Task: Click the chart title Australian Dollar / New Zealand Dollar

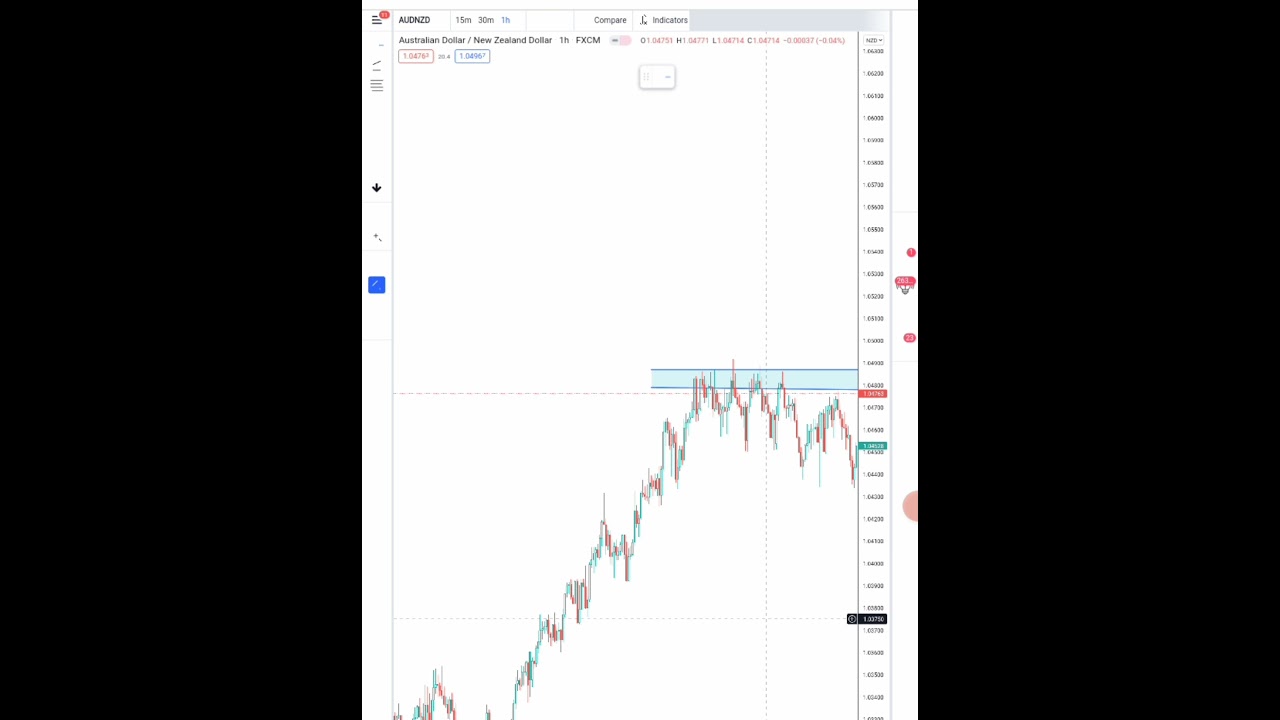Action: tap(475, 40)
